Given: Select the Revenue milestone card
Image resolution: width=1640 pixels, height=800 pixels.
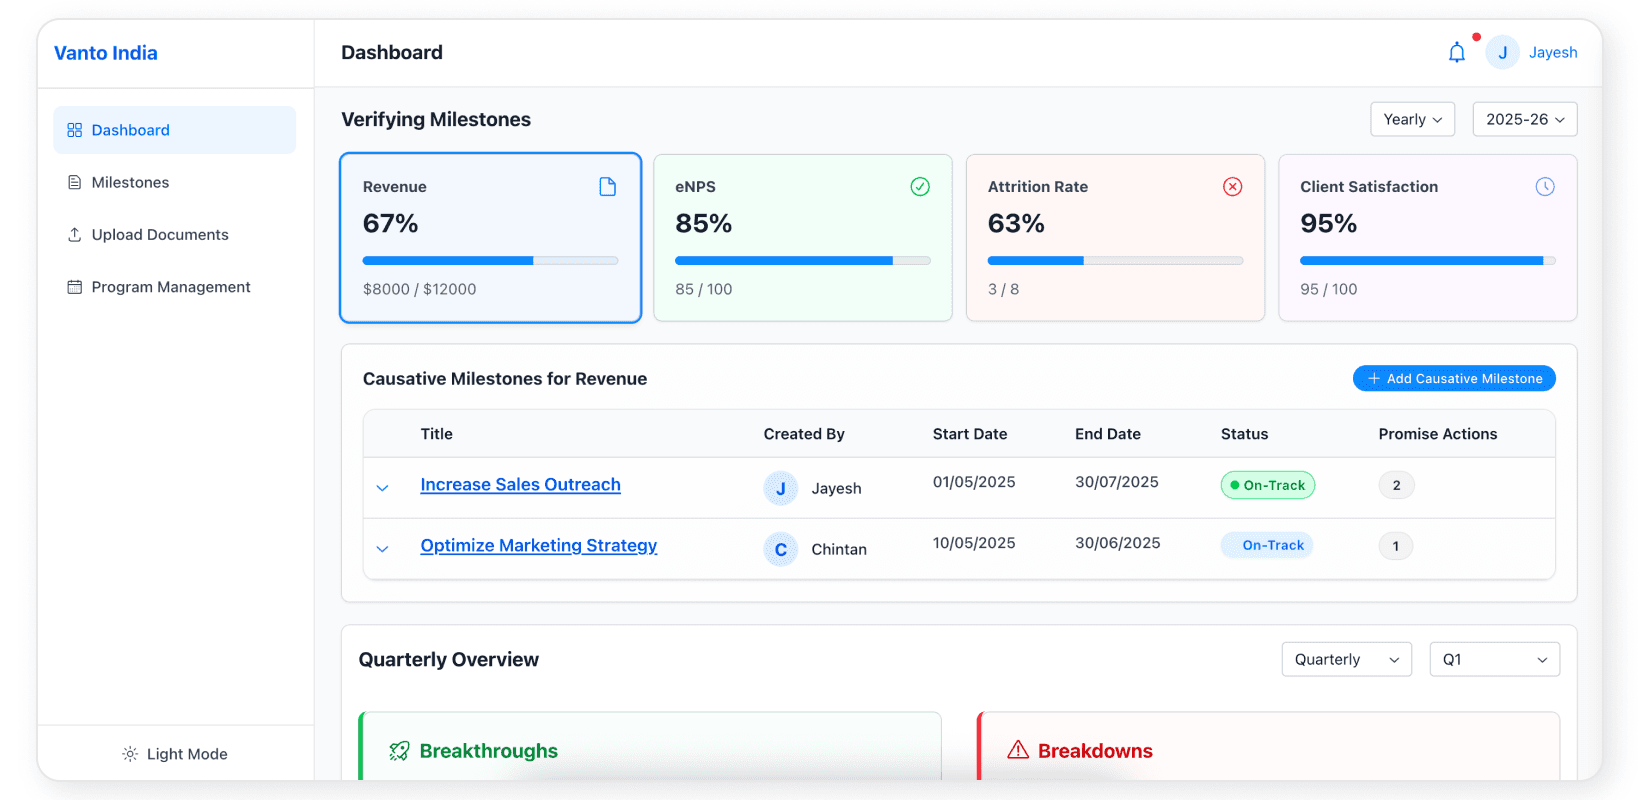Looking at the screenshot, I should pos(490,238).
